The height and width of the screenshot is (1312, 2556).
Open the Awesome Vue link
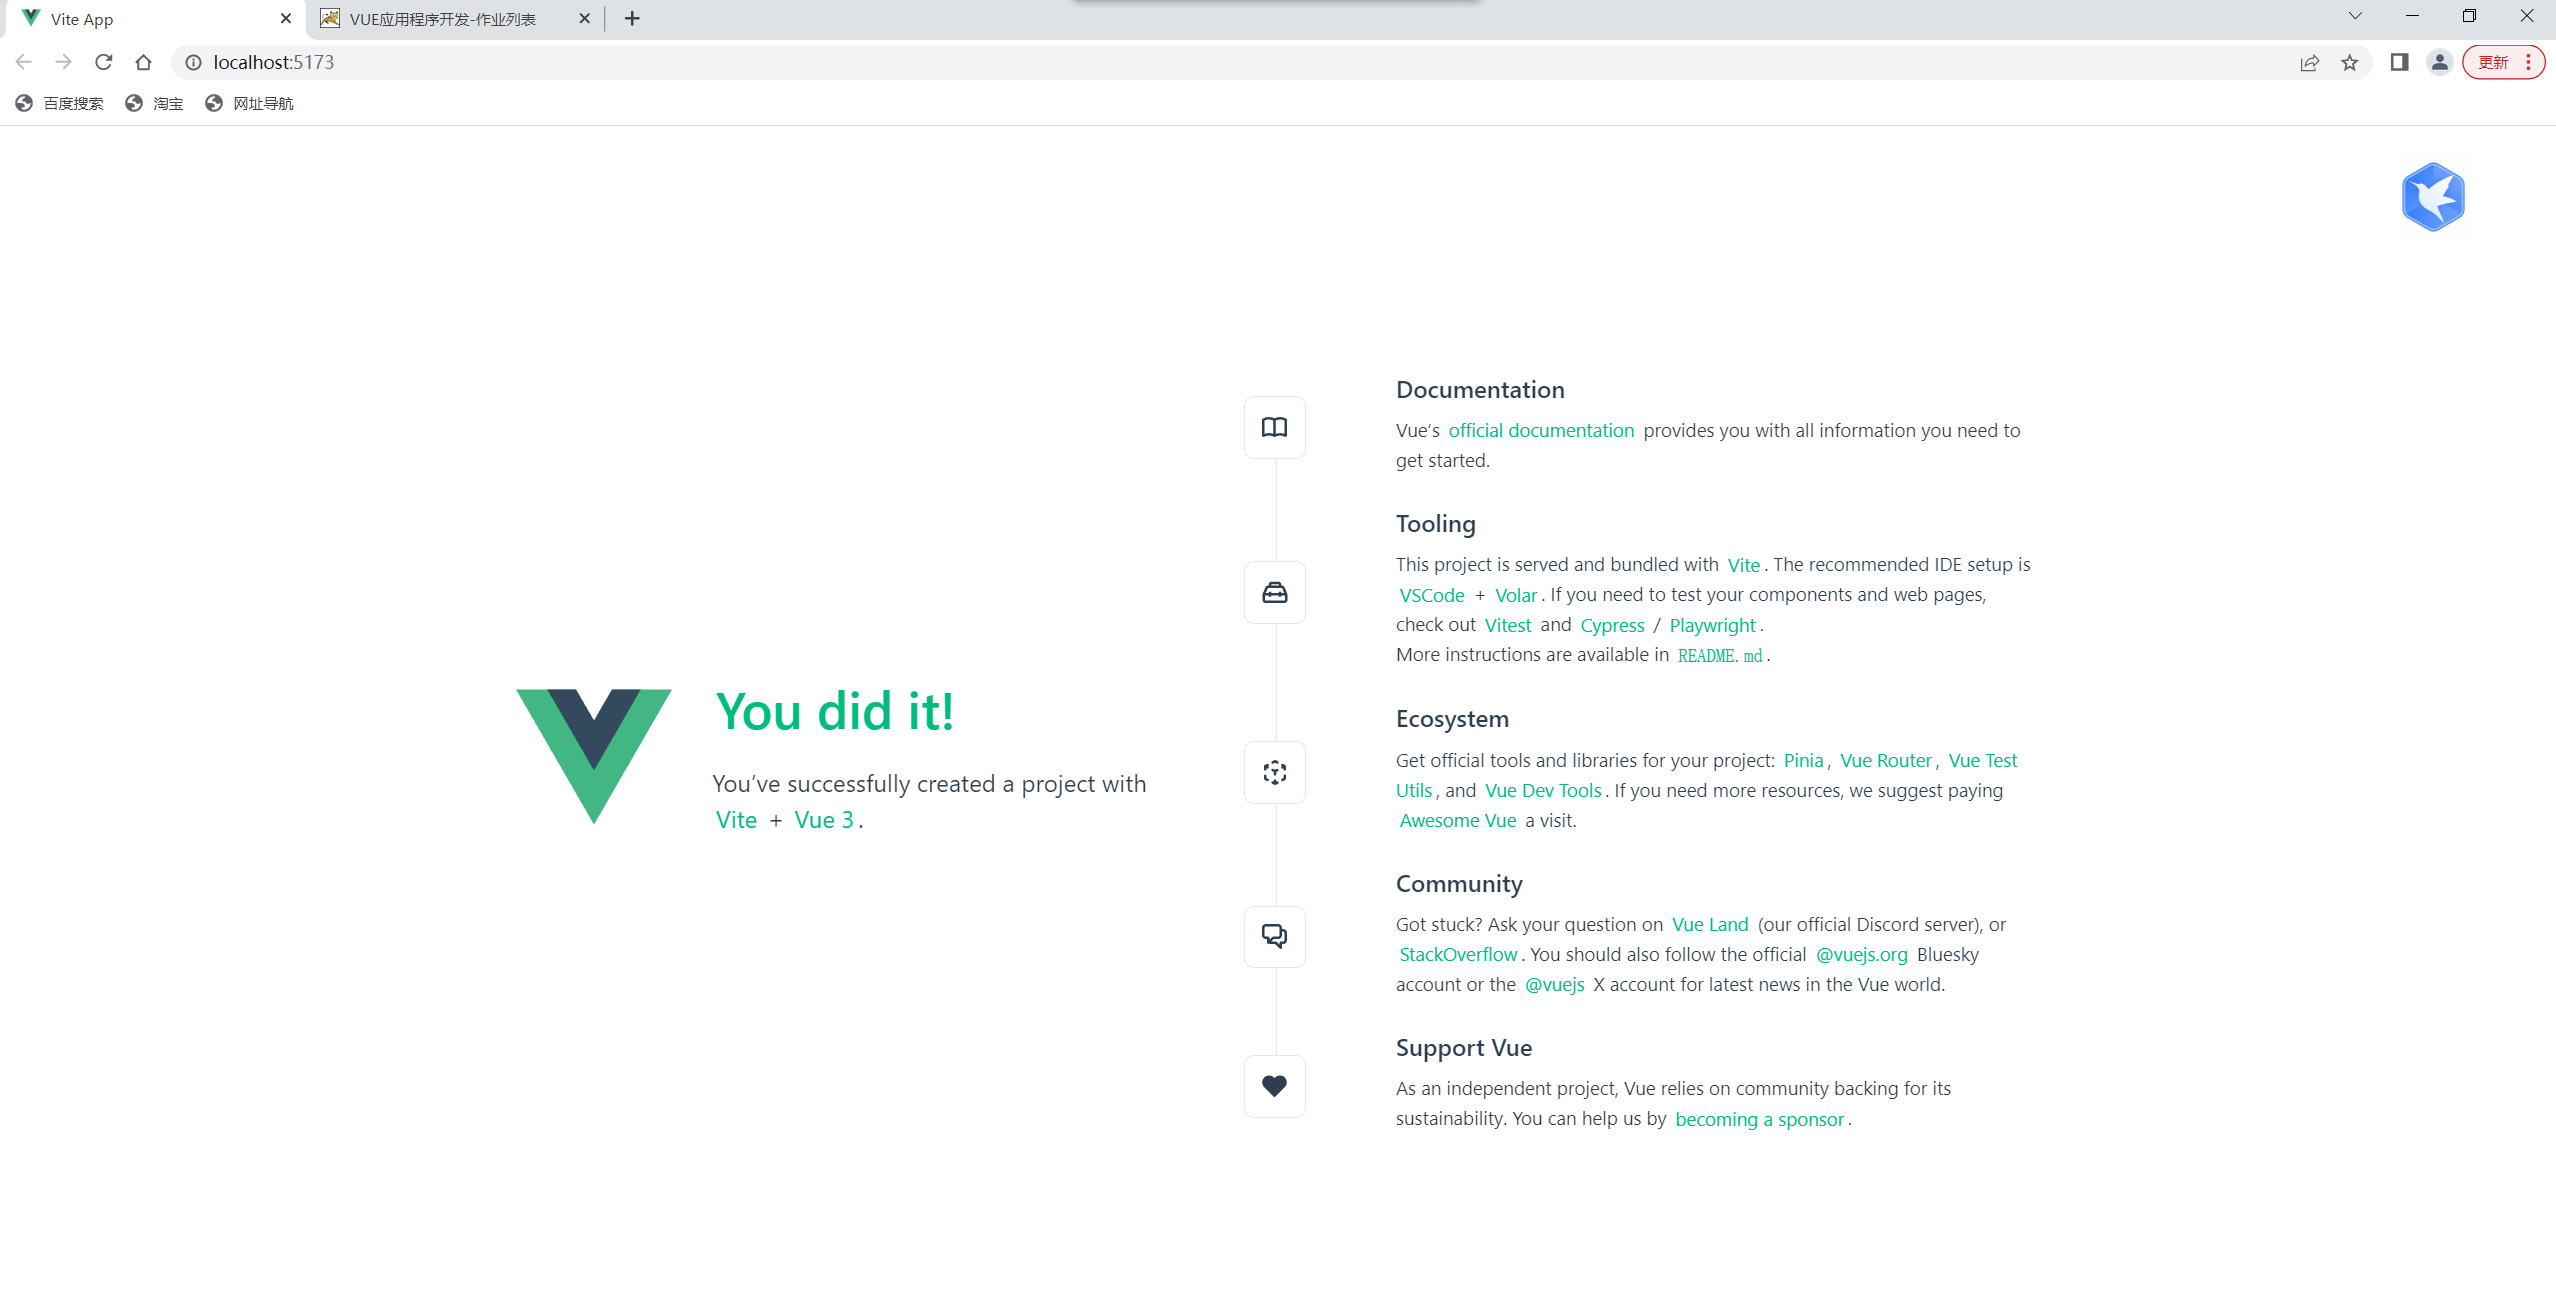coord(1458,820)
